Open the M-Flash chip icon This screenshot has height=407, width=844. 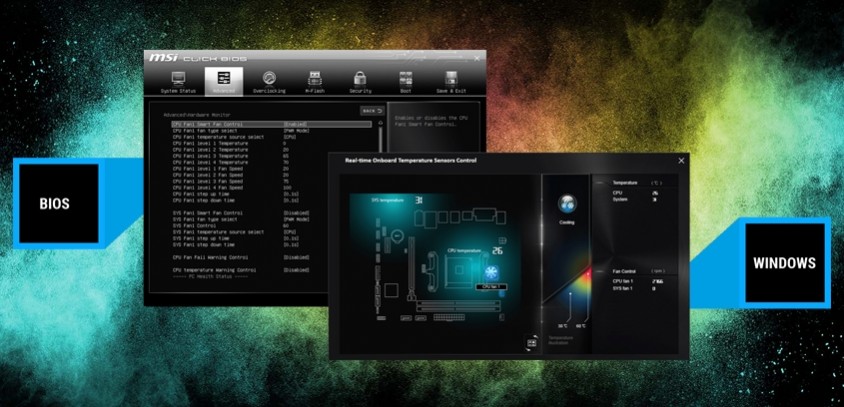tap(314, 80)
